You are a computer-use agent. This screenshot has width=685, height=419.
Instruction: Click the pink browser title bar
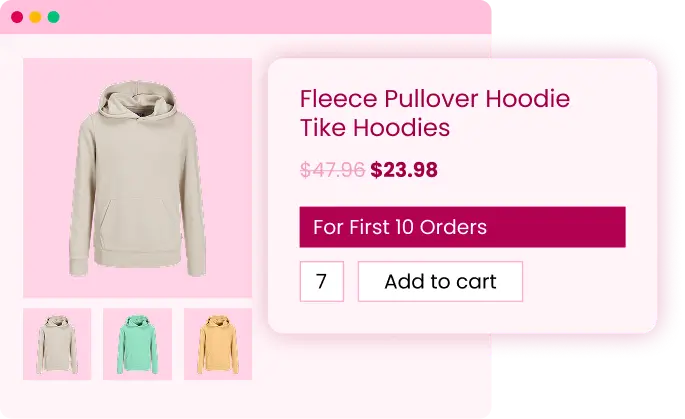(x=246, y=17)
